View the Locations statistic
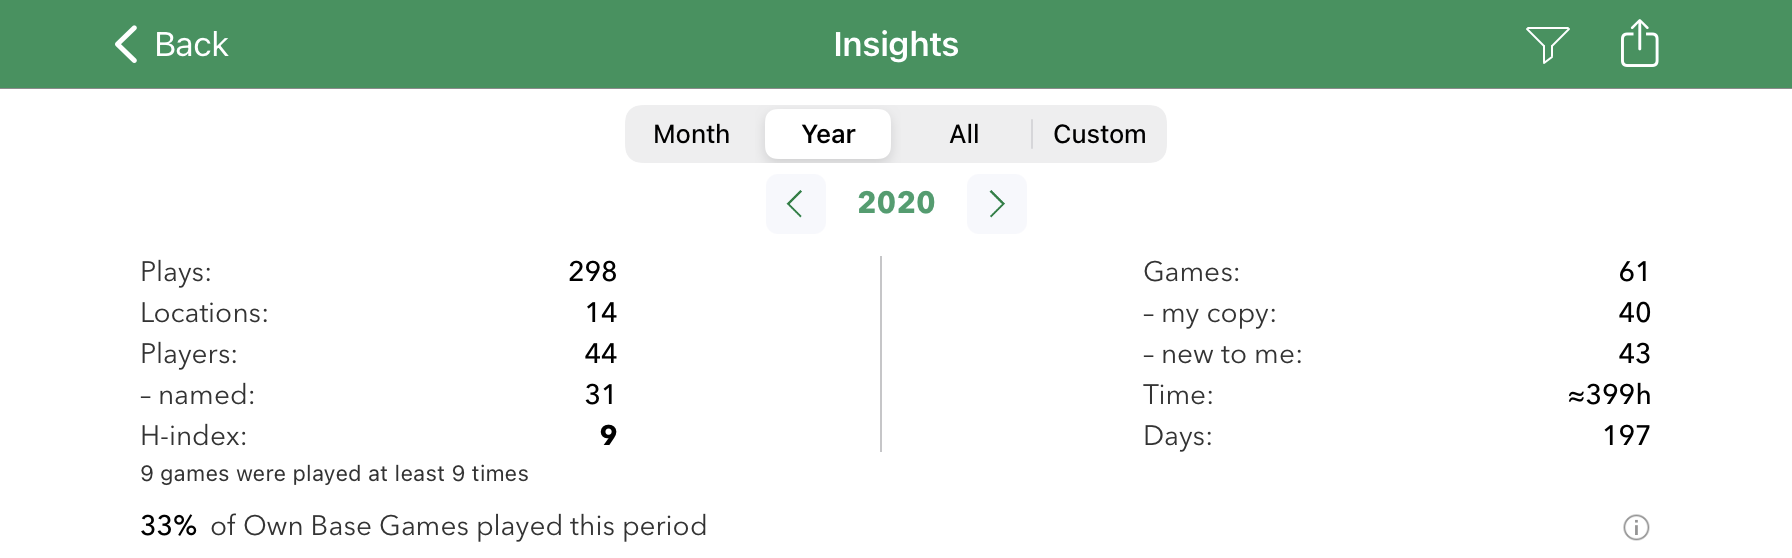 [378, 313]
